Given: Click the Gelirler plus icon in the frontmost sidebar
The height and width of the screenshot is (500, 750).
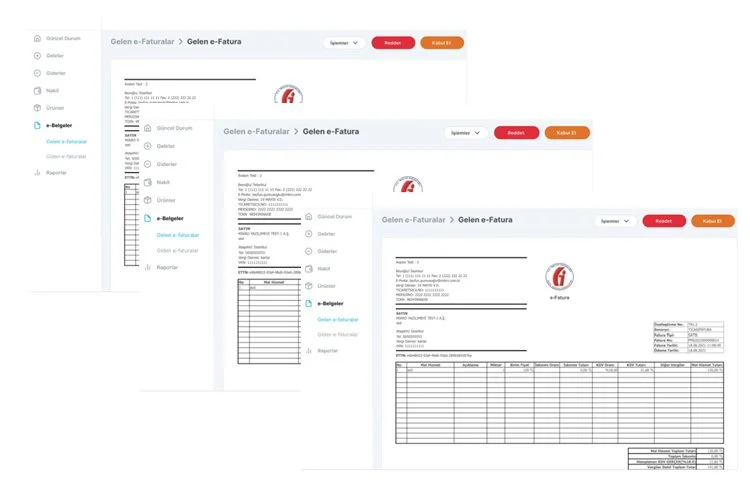Looking at the screenshot, I should 308,234.
